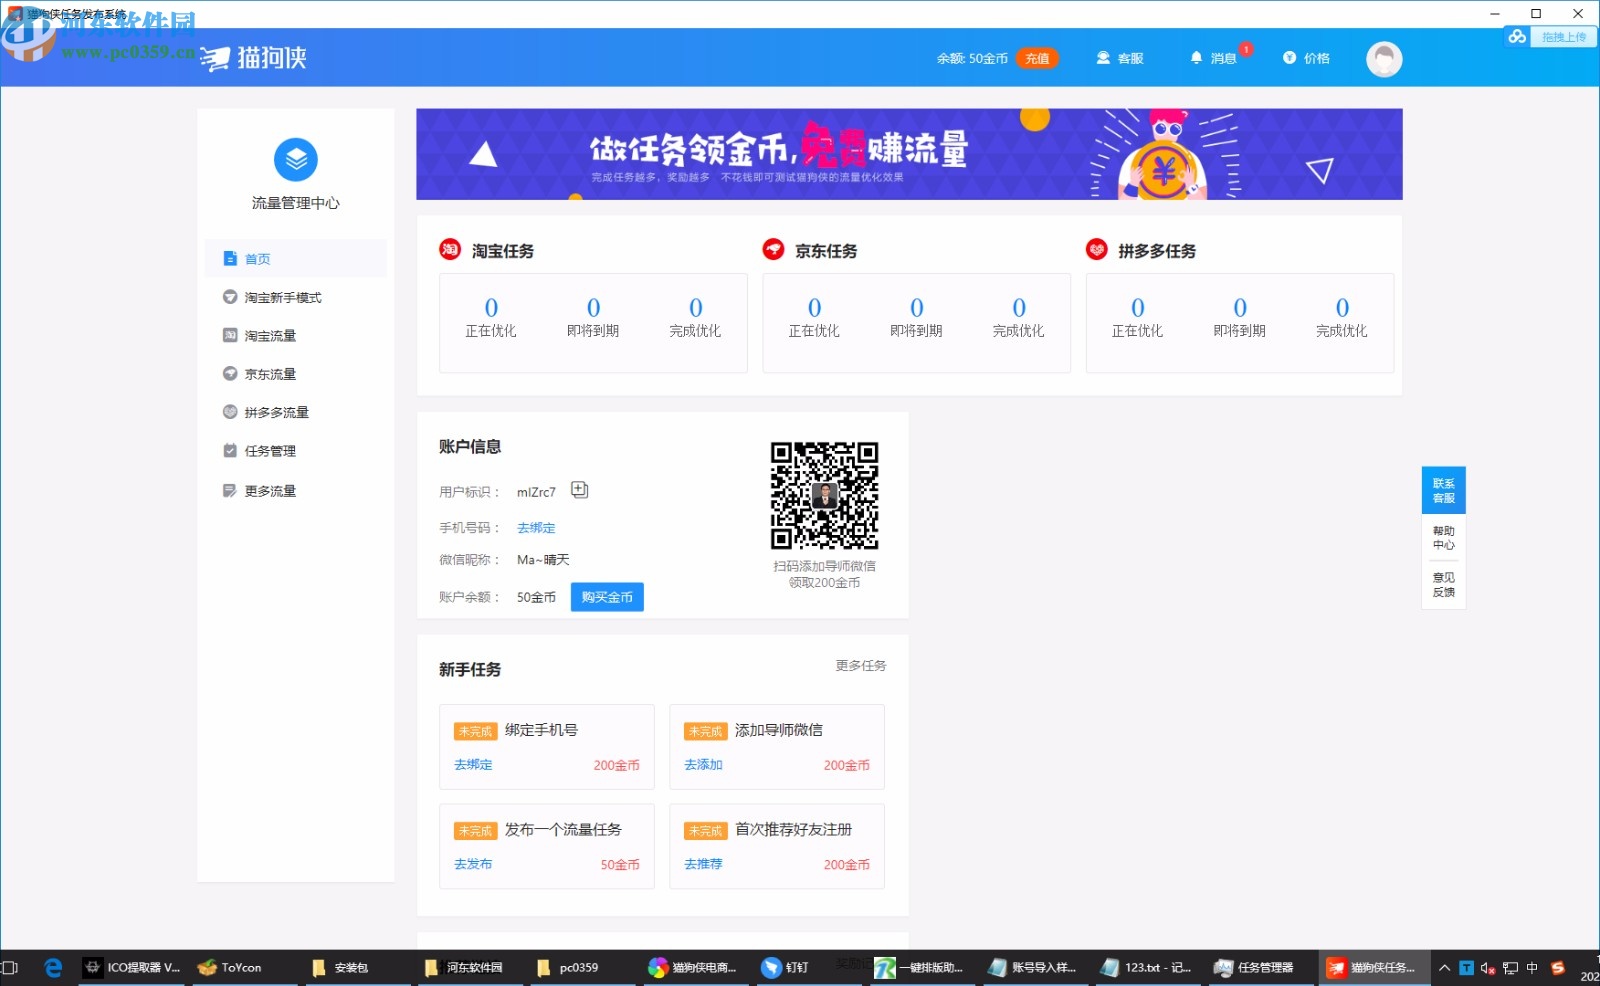
Task: Select 首页 in the sidebar
Action: click(257, 258)
